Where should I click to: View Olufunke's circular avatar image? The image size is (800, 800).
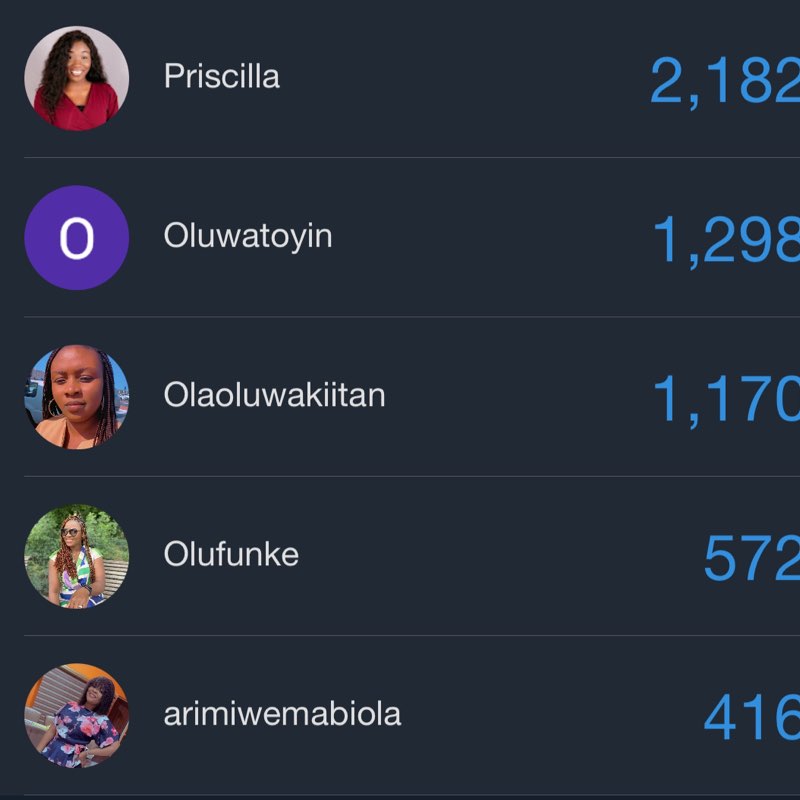76,556
